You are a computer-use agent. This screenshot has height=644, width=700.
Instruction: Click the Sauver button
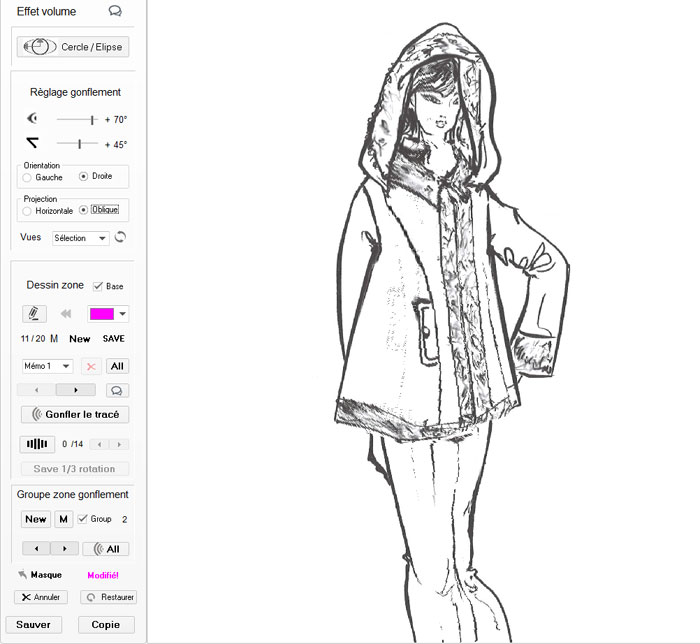(x=33, y=624)
